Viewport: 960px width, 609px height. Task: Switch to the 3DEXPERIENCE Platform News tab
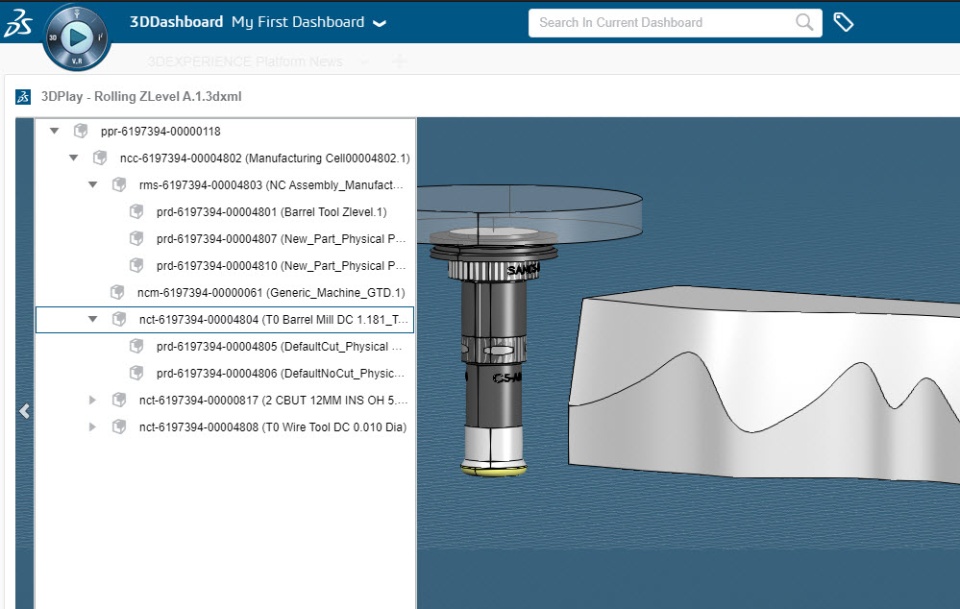(245, 61)
